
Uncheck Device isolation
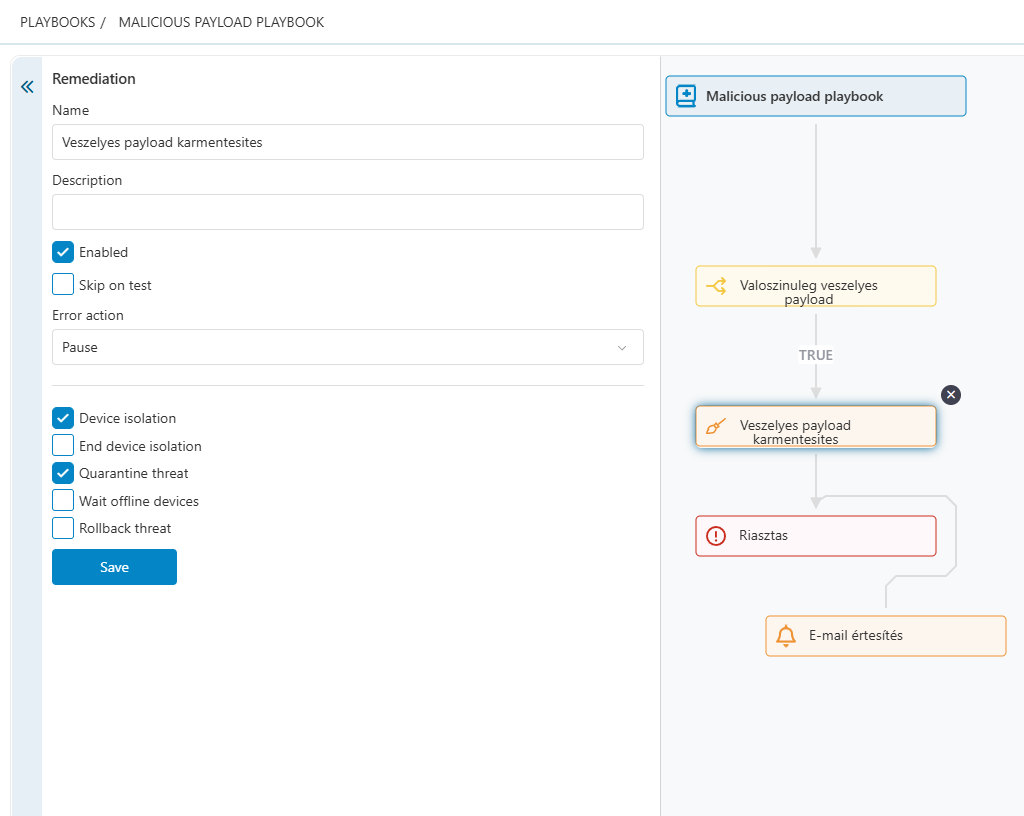pos(63,418)
